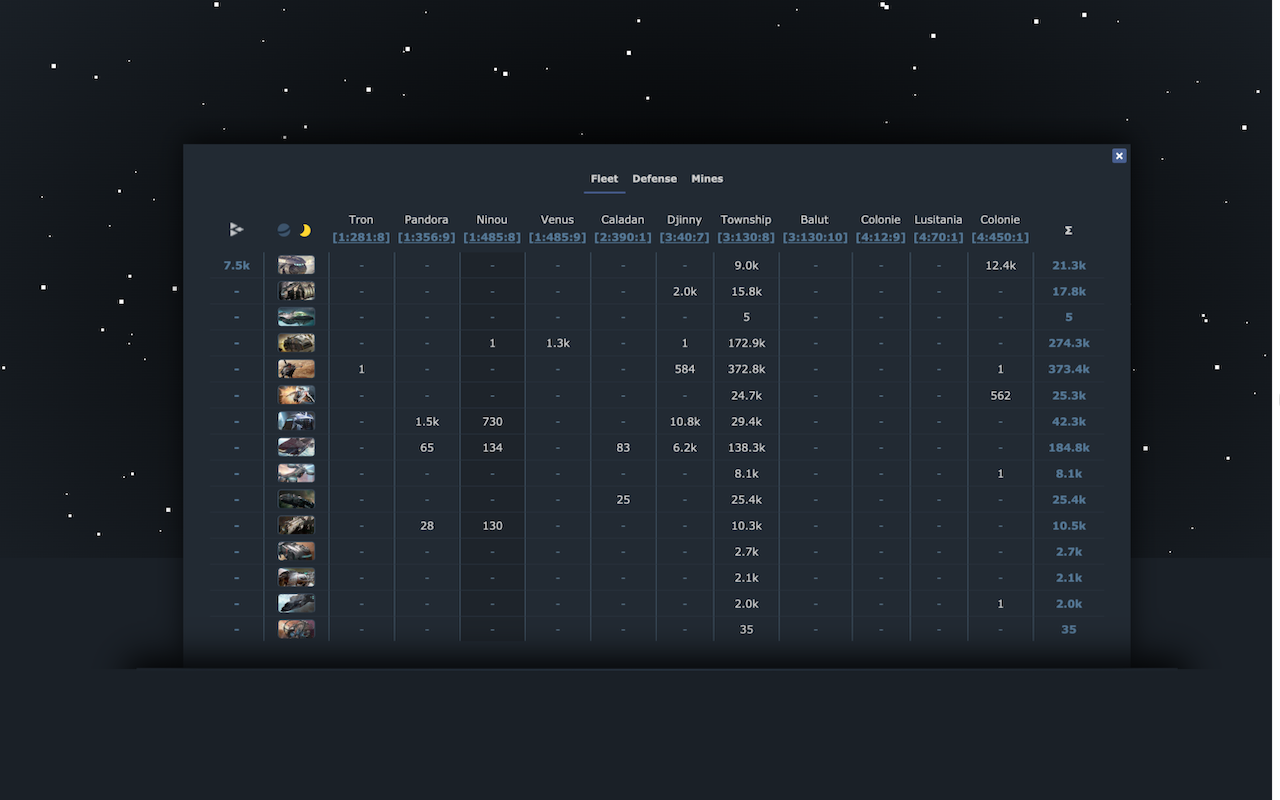
Task: Click ship icon in the 17.8k total row
Action: click(x=296, y=291)
